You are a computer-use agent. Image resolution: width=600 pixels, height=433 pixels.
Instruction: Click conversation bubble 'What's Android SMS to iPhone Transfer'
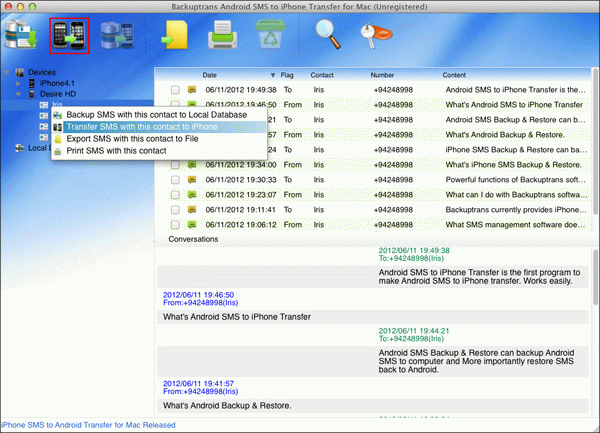coord(373,317)
